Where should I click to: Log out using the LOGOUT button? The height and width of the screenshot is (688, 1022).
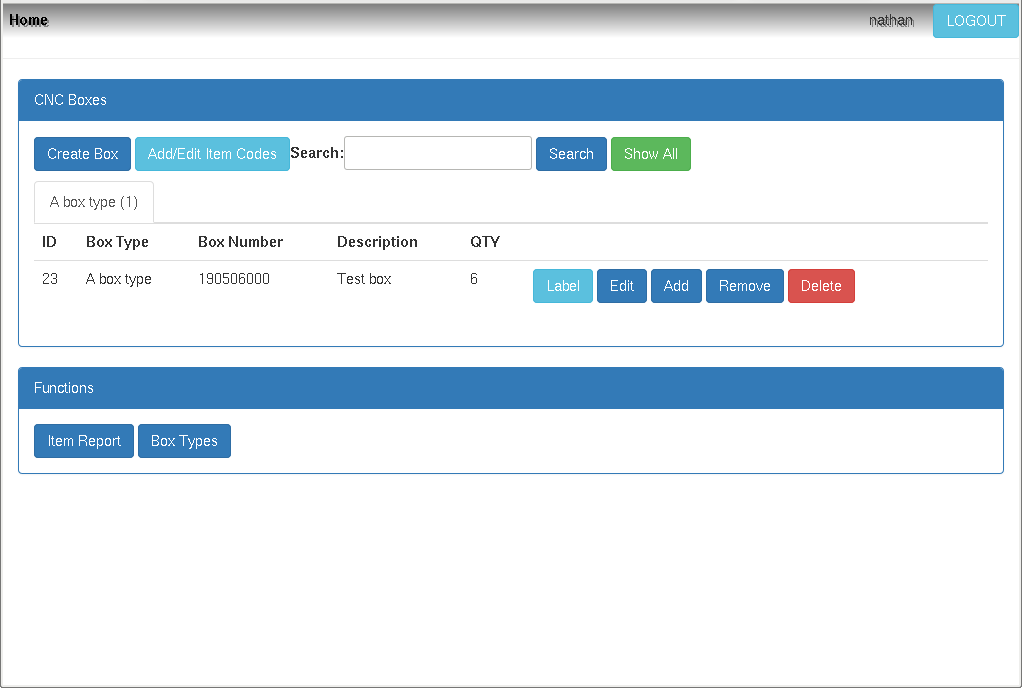coord(975,21)
